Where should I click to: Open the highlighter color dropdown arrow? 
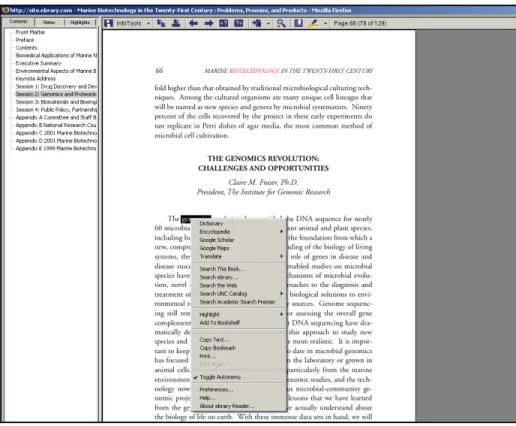click(325, 23)
